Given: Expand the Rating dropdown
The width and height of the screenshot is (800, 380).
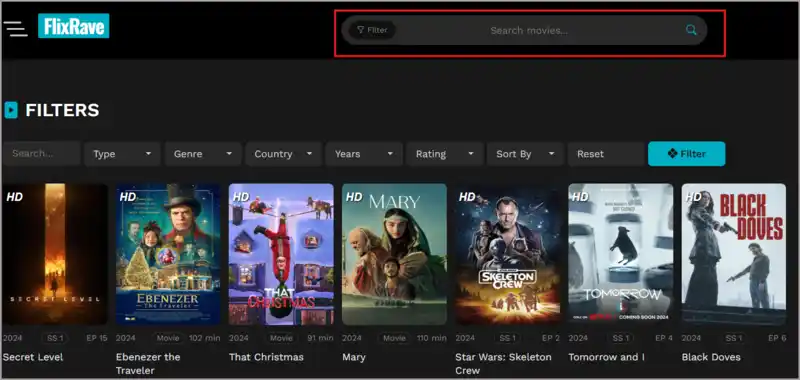Looking at the screenshot, I should pyautogui.click(x=444, y=154).
